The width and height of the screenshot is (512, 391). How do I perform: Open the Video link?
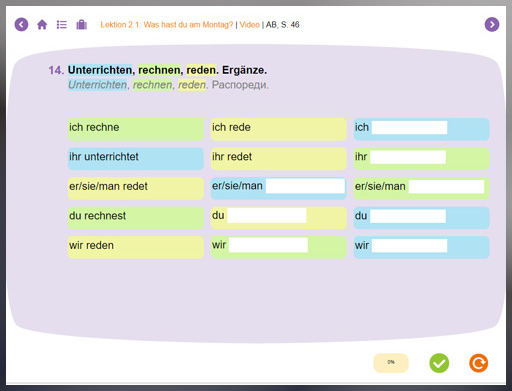point(250,25)
